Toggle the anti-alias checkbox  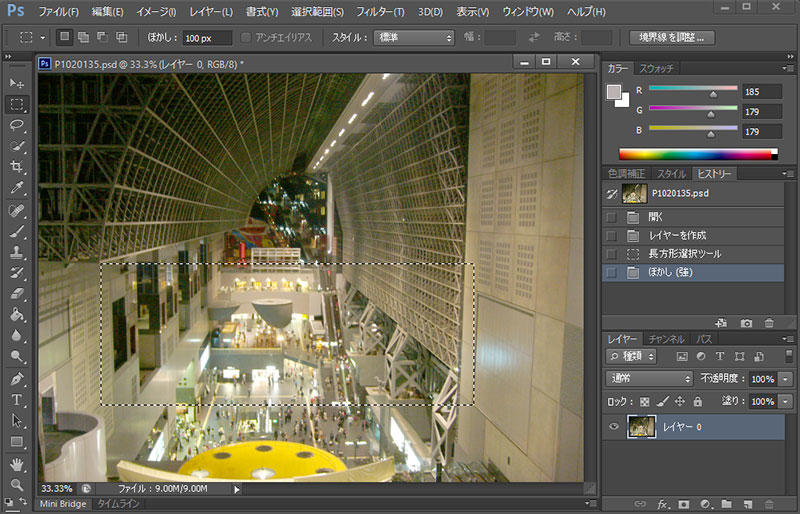(246, 37)
